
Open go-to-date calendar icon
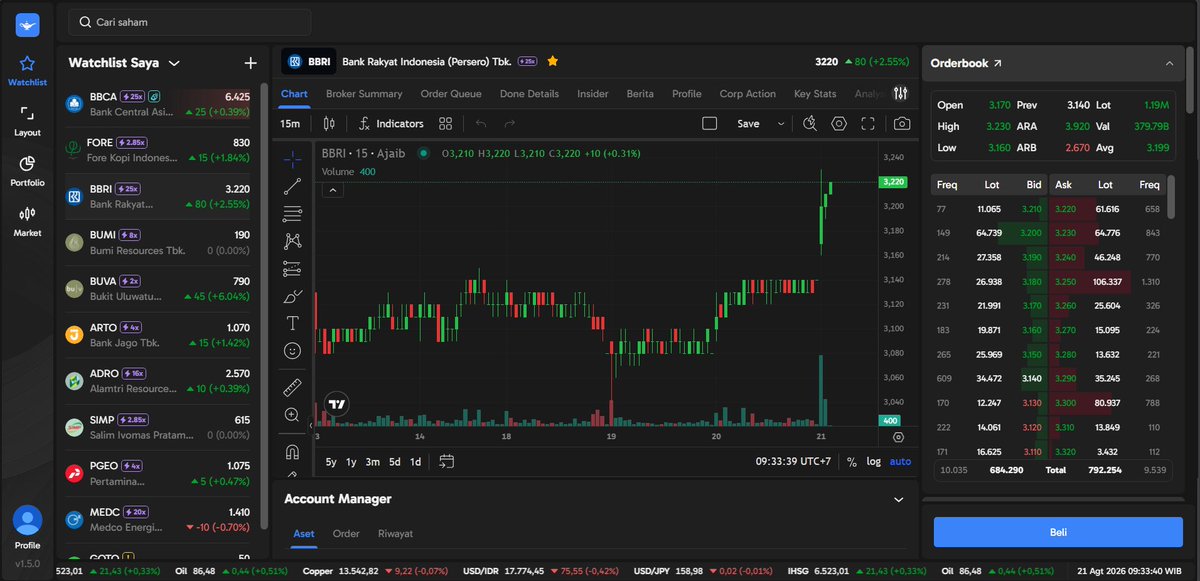pos(446,461)
